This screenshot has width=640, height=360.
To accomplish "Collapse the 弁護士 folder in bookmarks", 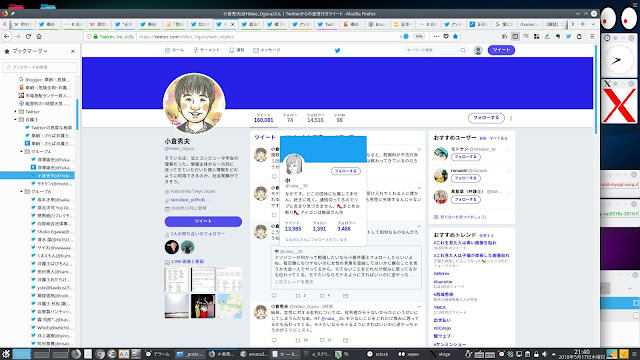I will (x=16, y=120).
